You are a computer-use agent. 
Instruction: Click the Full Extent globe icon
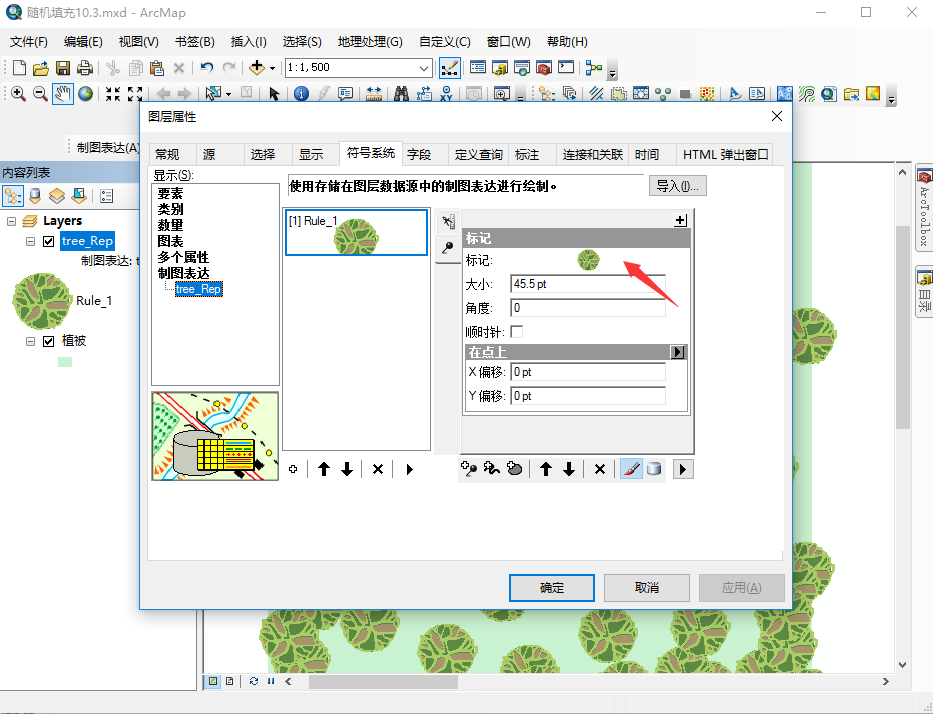(86, 94)
